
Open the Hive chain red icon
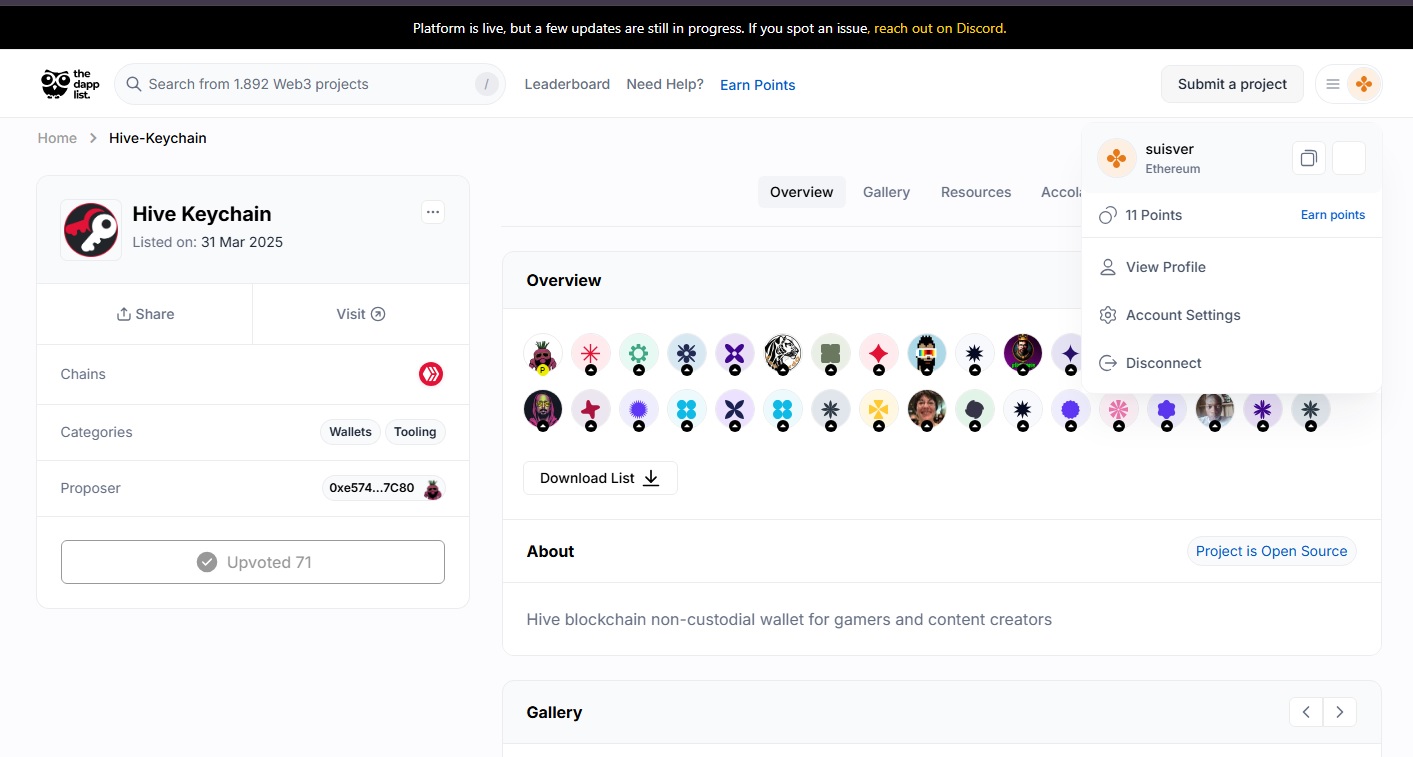431,374
